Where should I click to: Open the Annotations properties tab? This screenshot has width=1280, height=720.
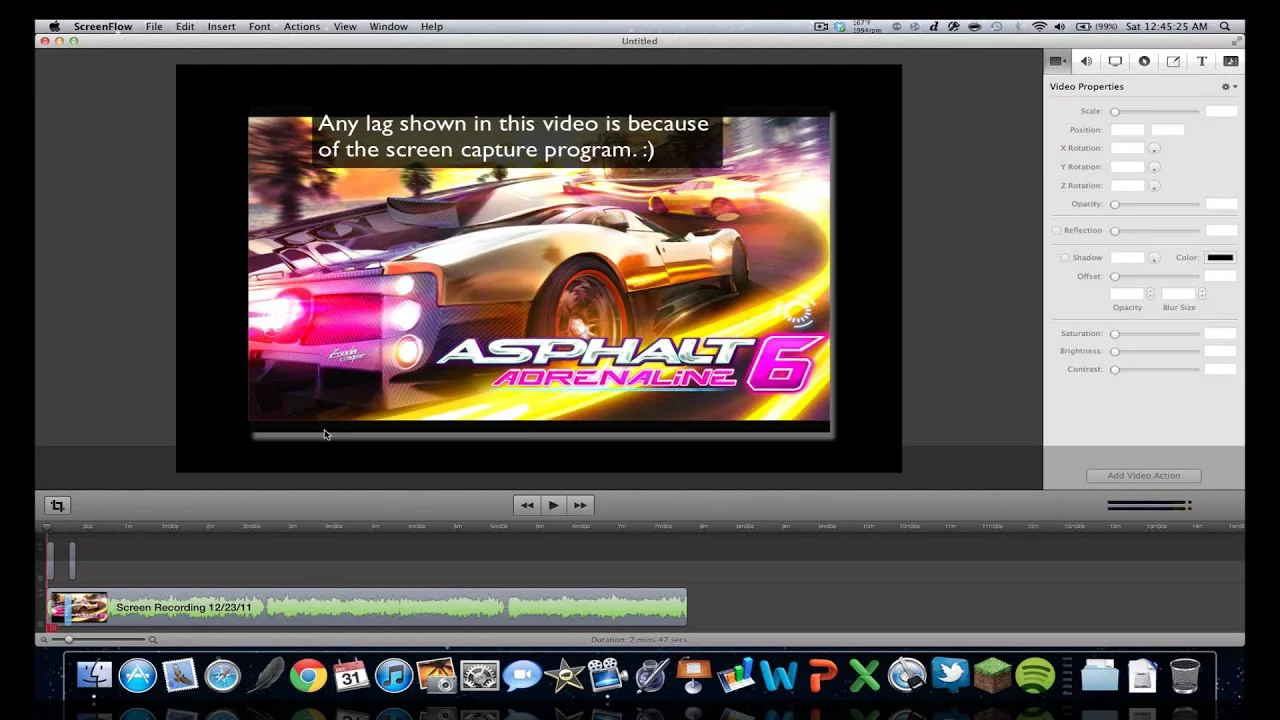1173,61
